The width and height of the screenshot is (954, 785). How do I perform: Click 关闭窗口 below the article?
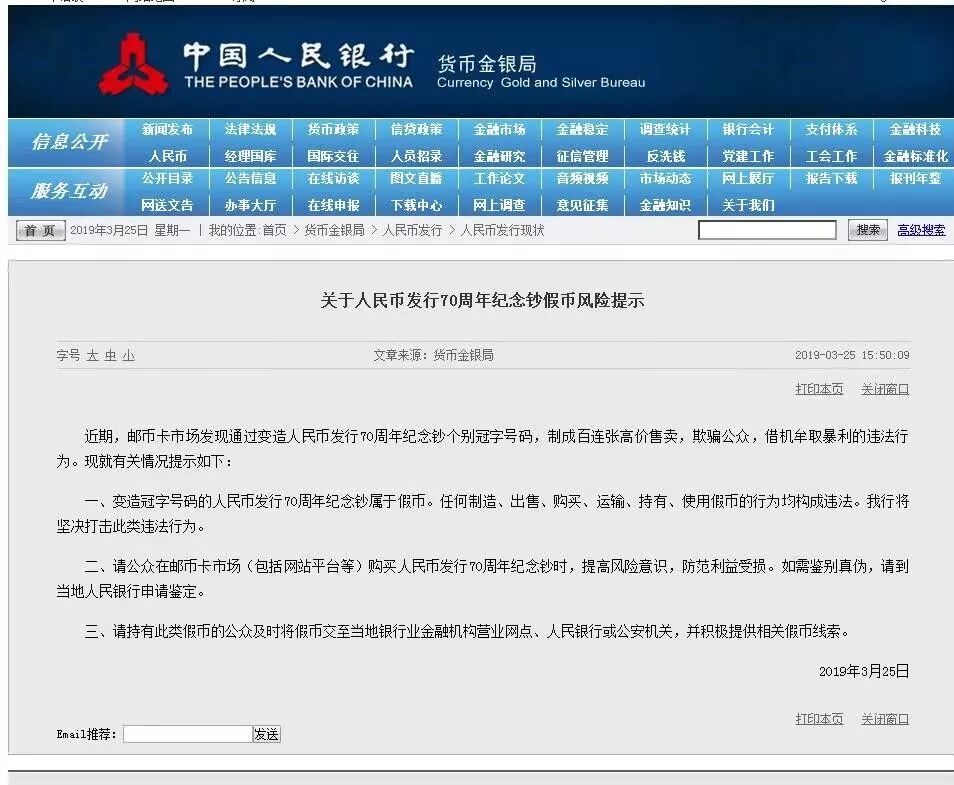885,719
